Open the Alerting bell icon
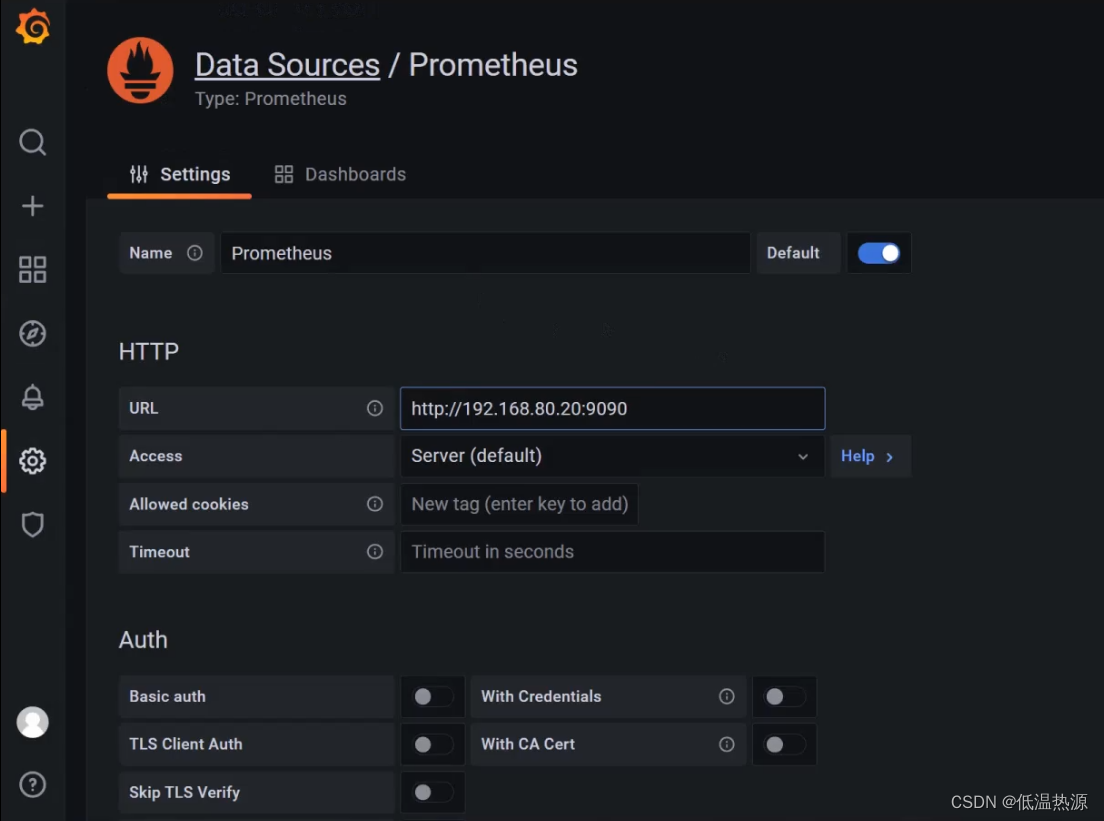 pyautogui.click(x=33, y=397)
